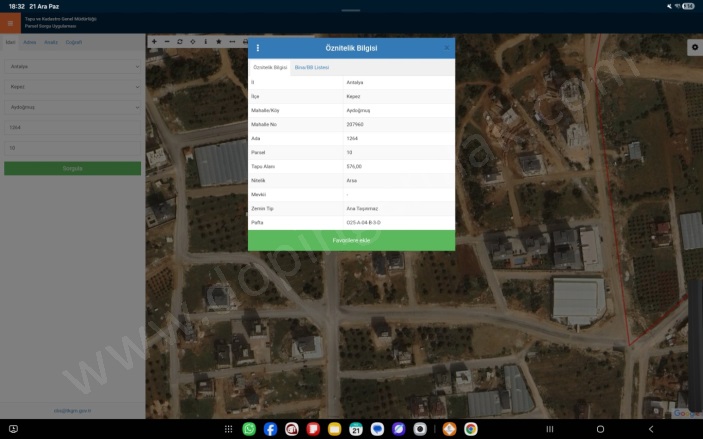The image size is (703, 439).
Task: Open the orange hamburger menu
Action: (10, 23)
